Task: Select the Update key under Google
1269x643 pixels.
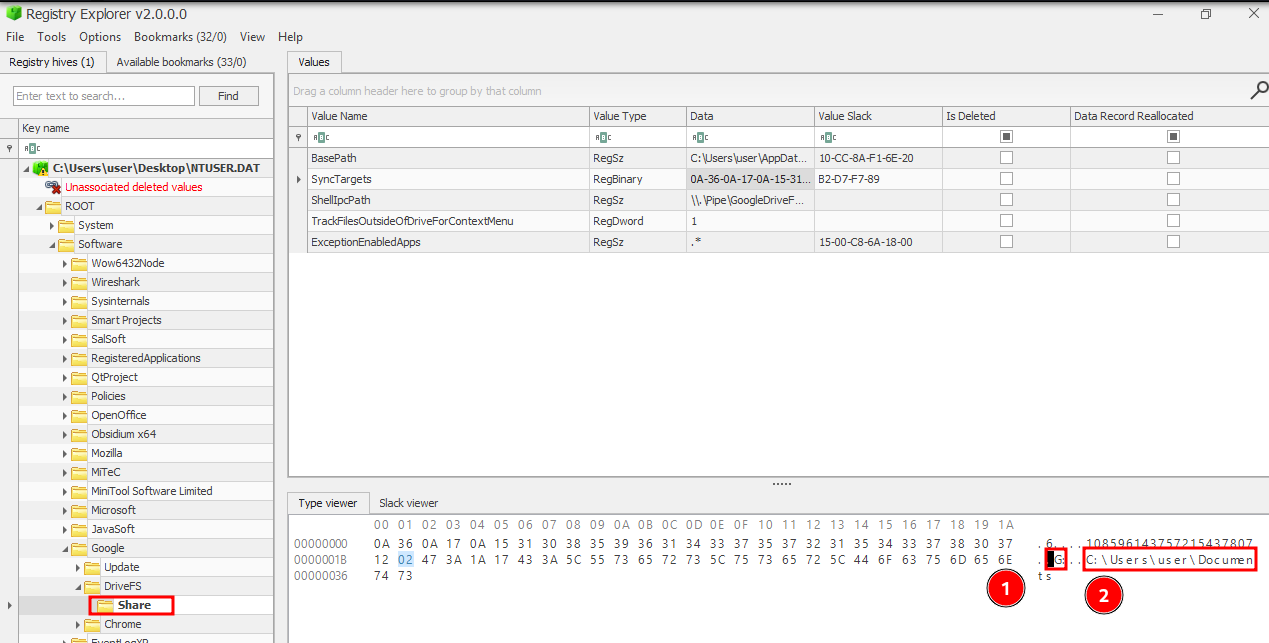Action: coord(122,567)
